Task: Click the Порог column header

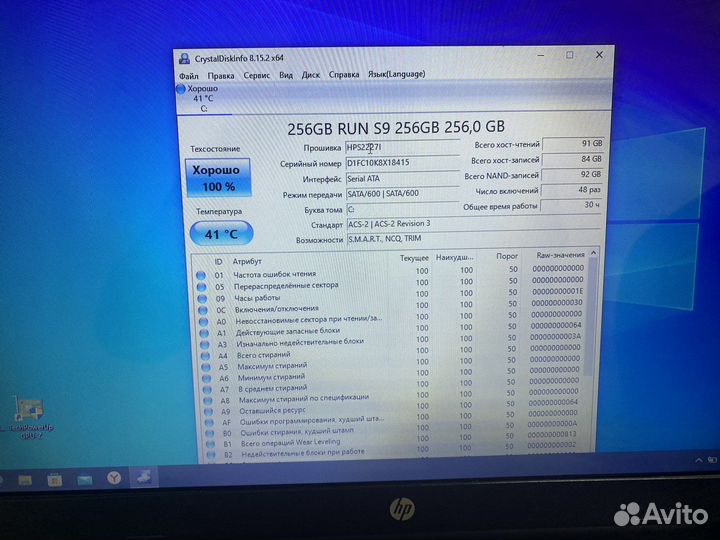Action: [507, 256]
